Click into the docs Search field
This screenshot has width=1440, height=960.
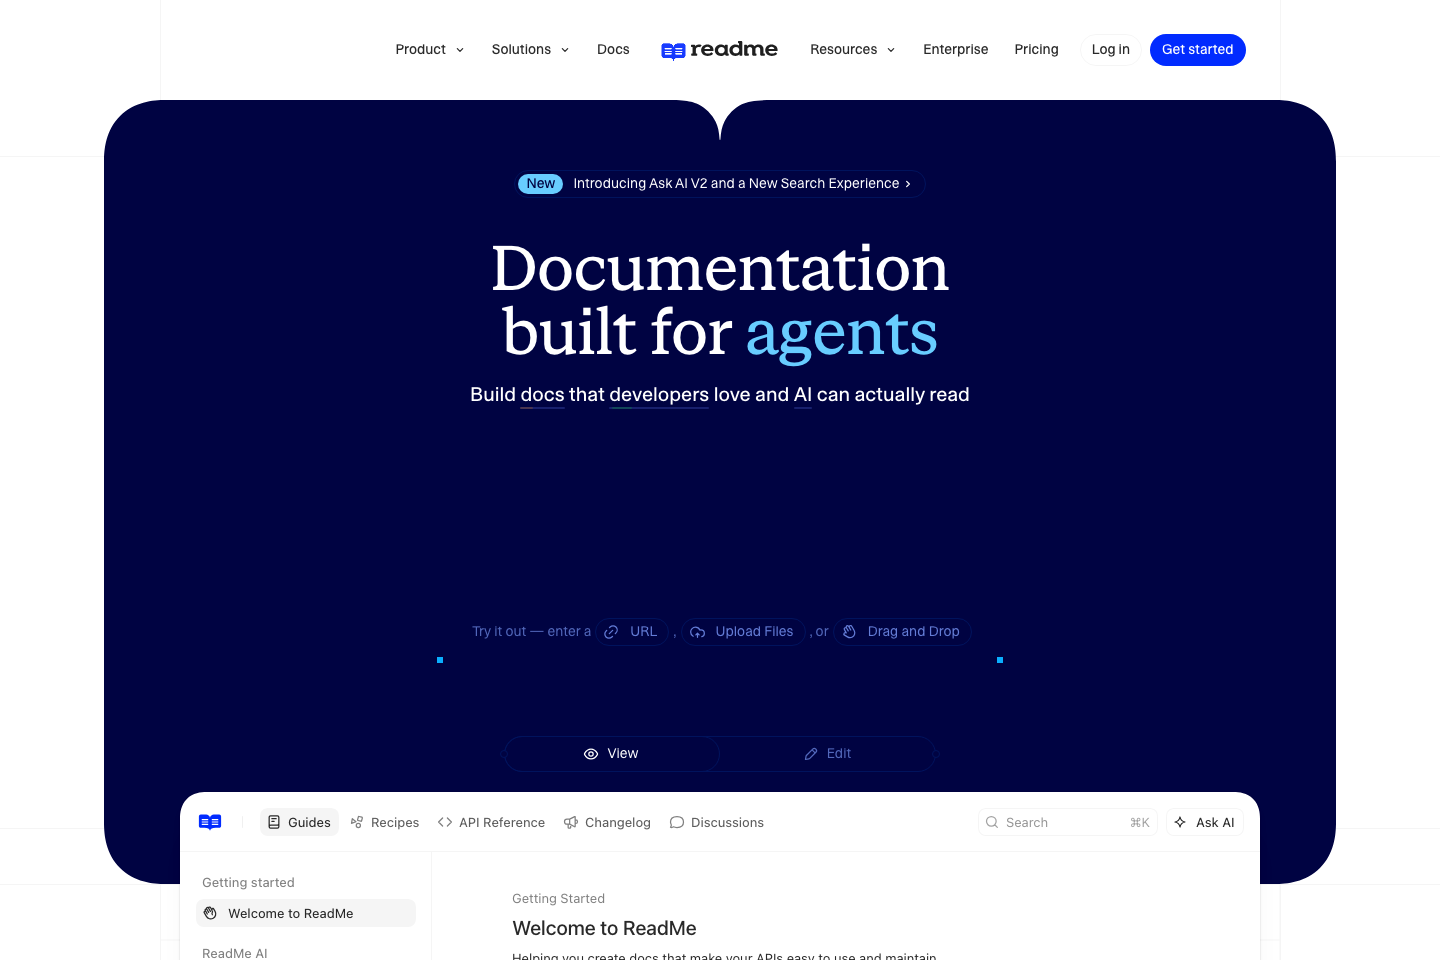coord(1068,822)
